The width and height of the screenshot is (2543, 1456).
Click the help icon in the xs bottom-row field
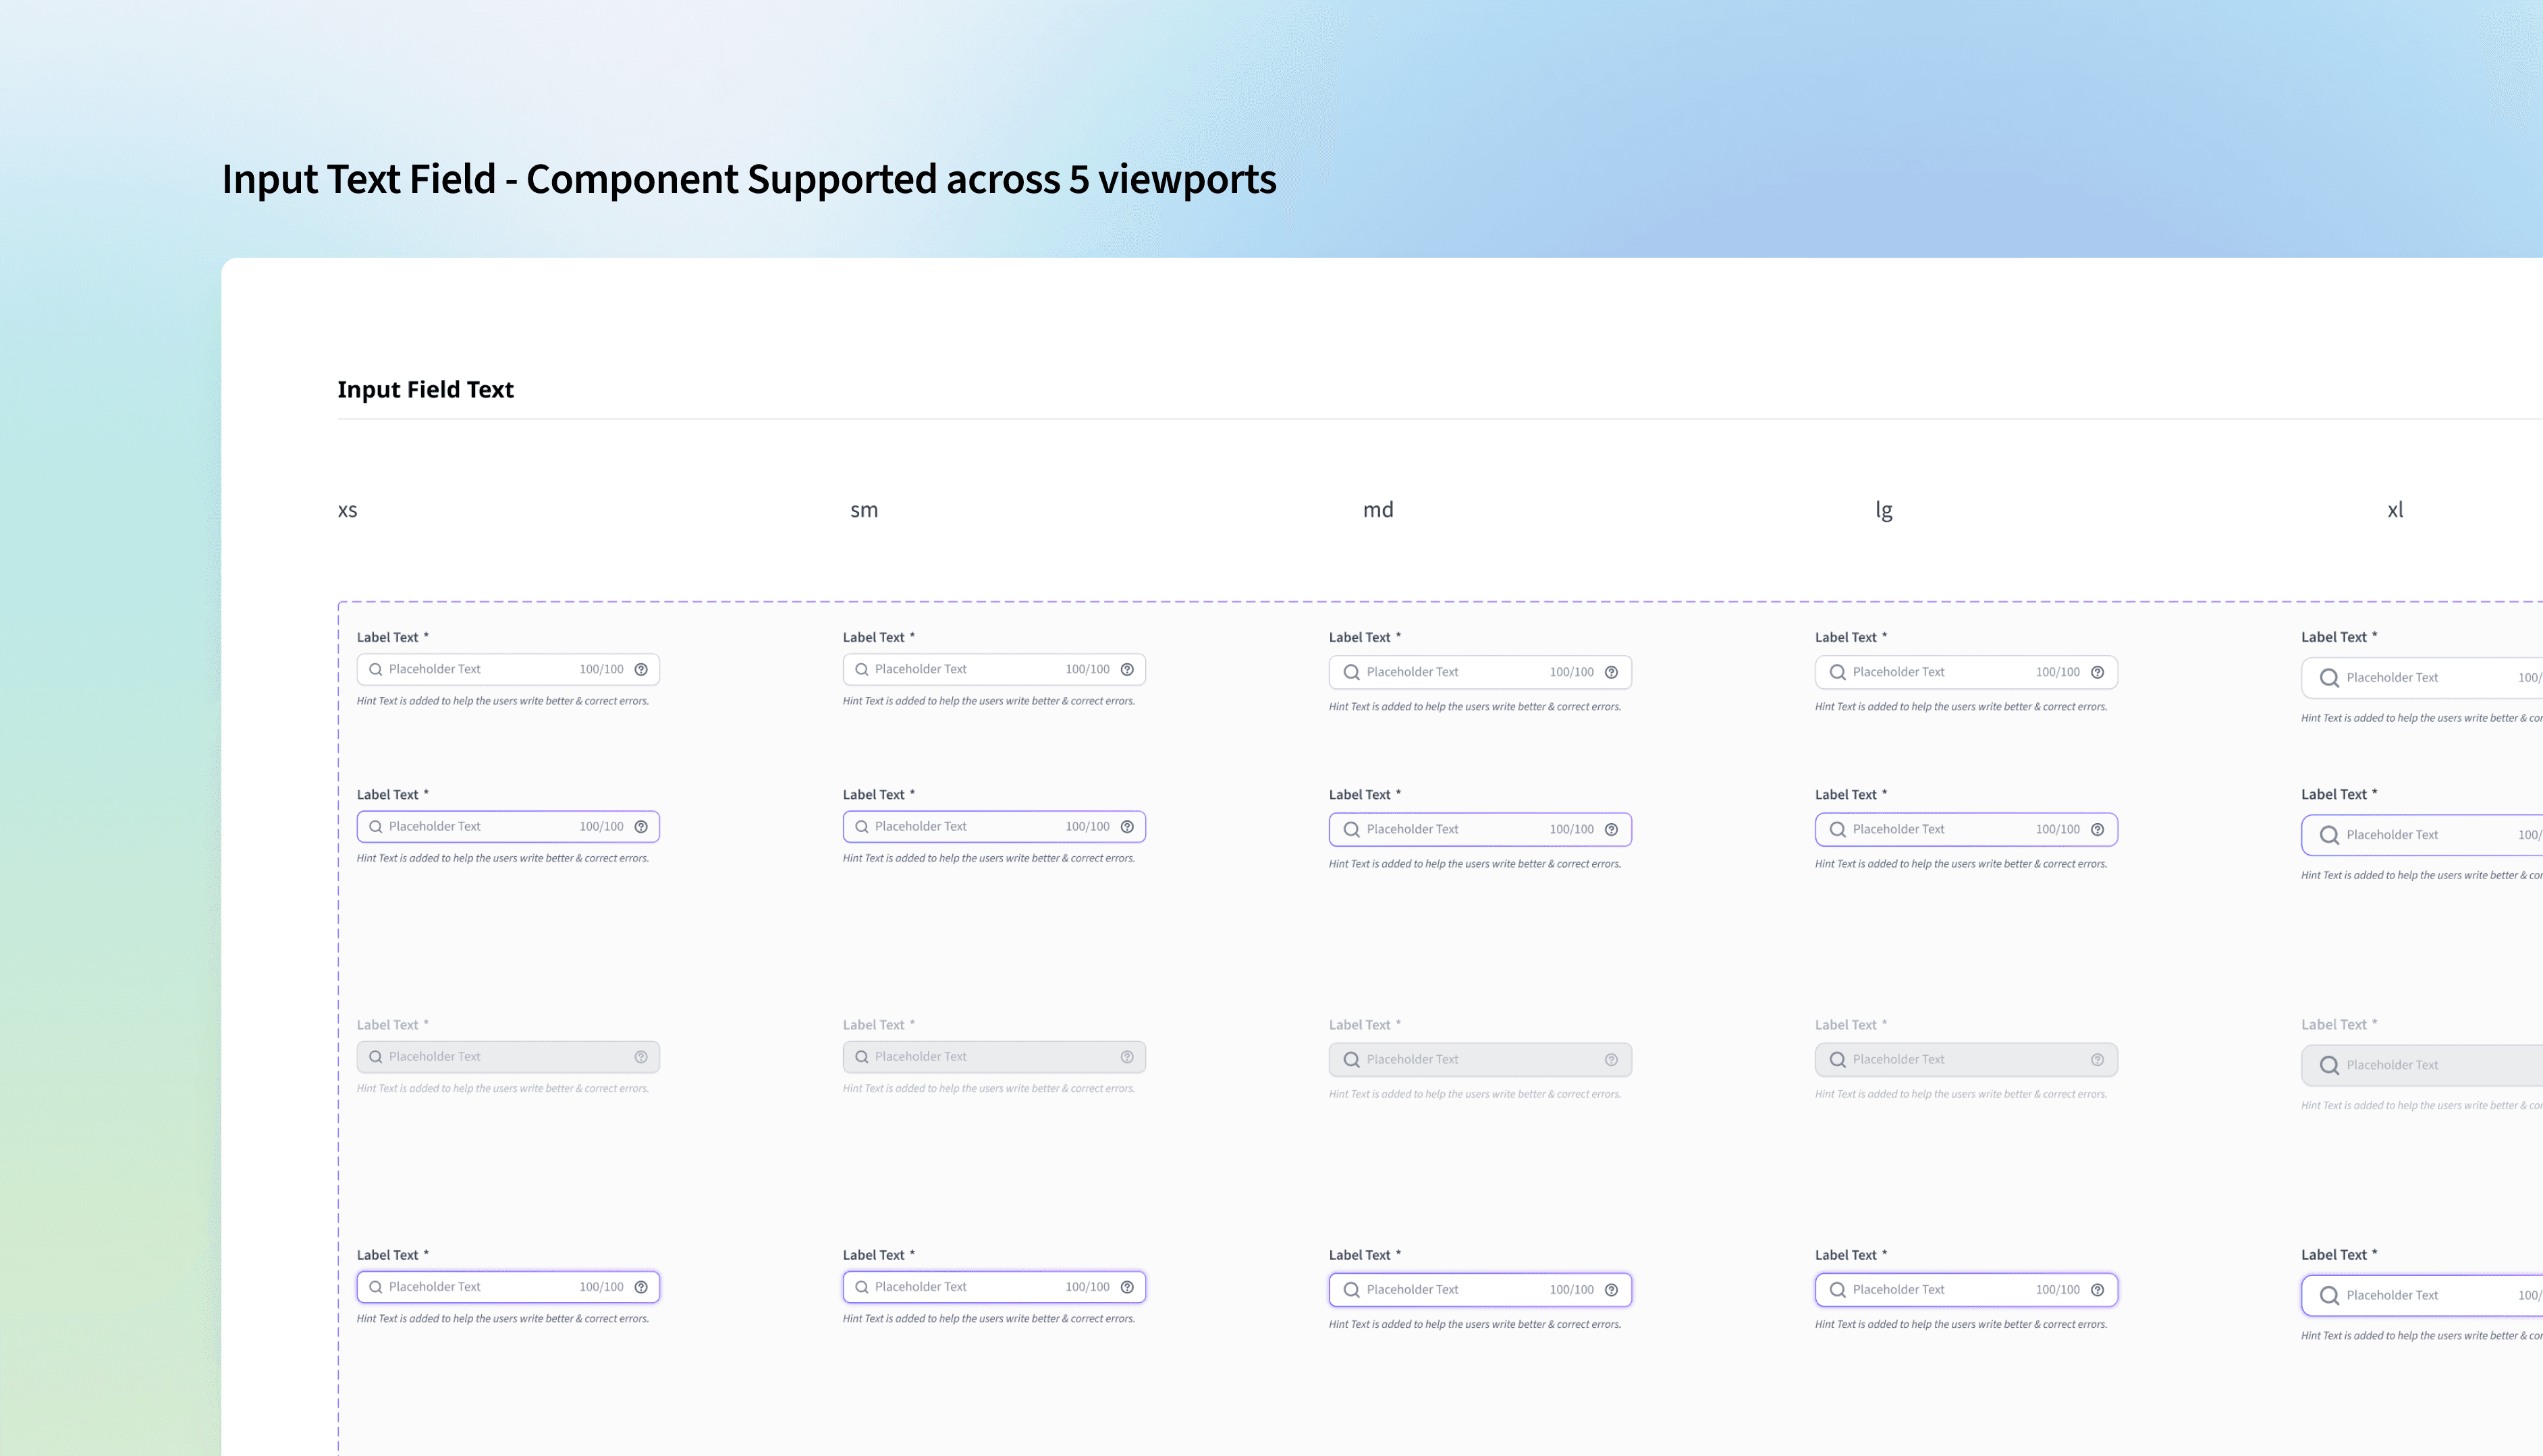pos(641,1287)
